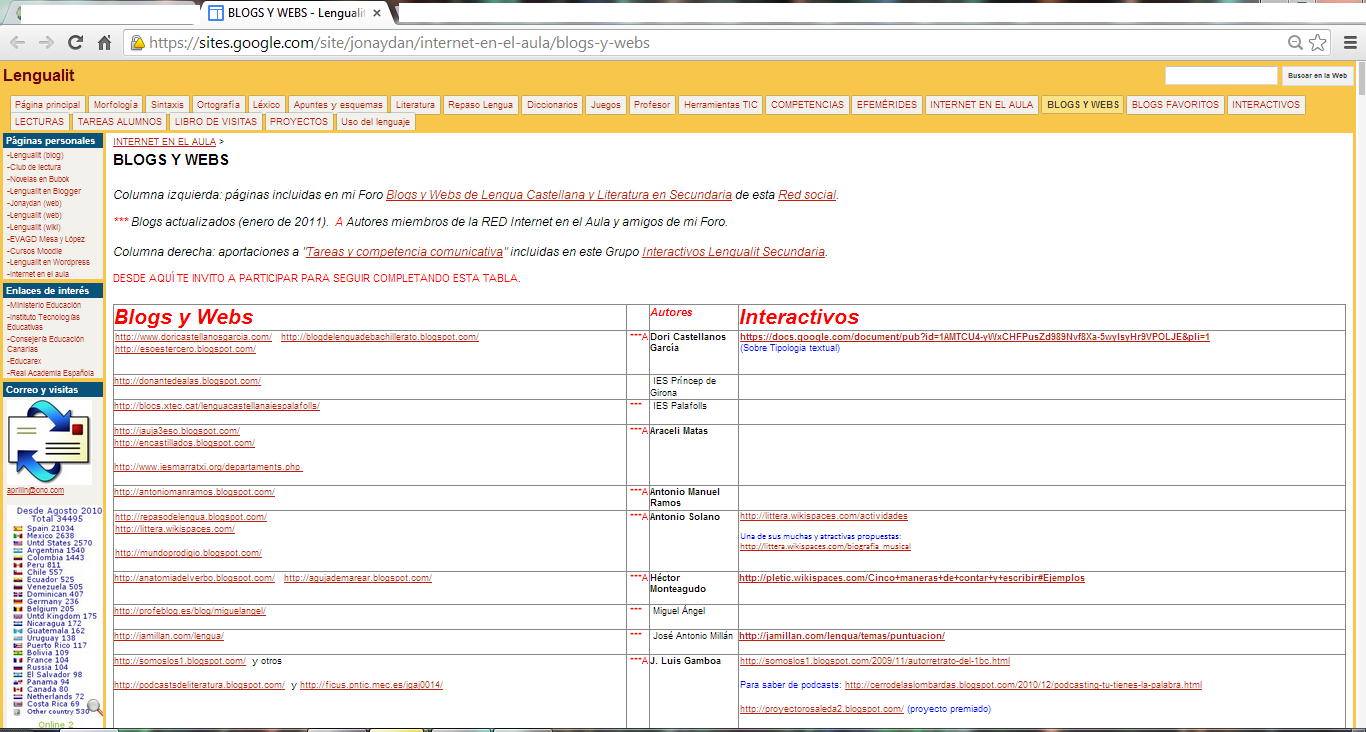Open the LIBRO DE VISITAS tab
This screenshot has width=1366, height=732.
pos(216,122)
